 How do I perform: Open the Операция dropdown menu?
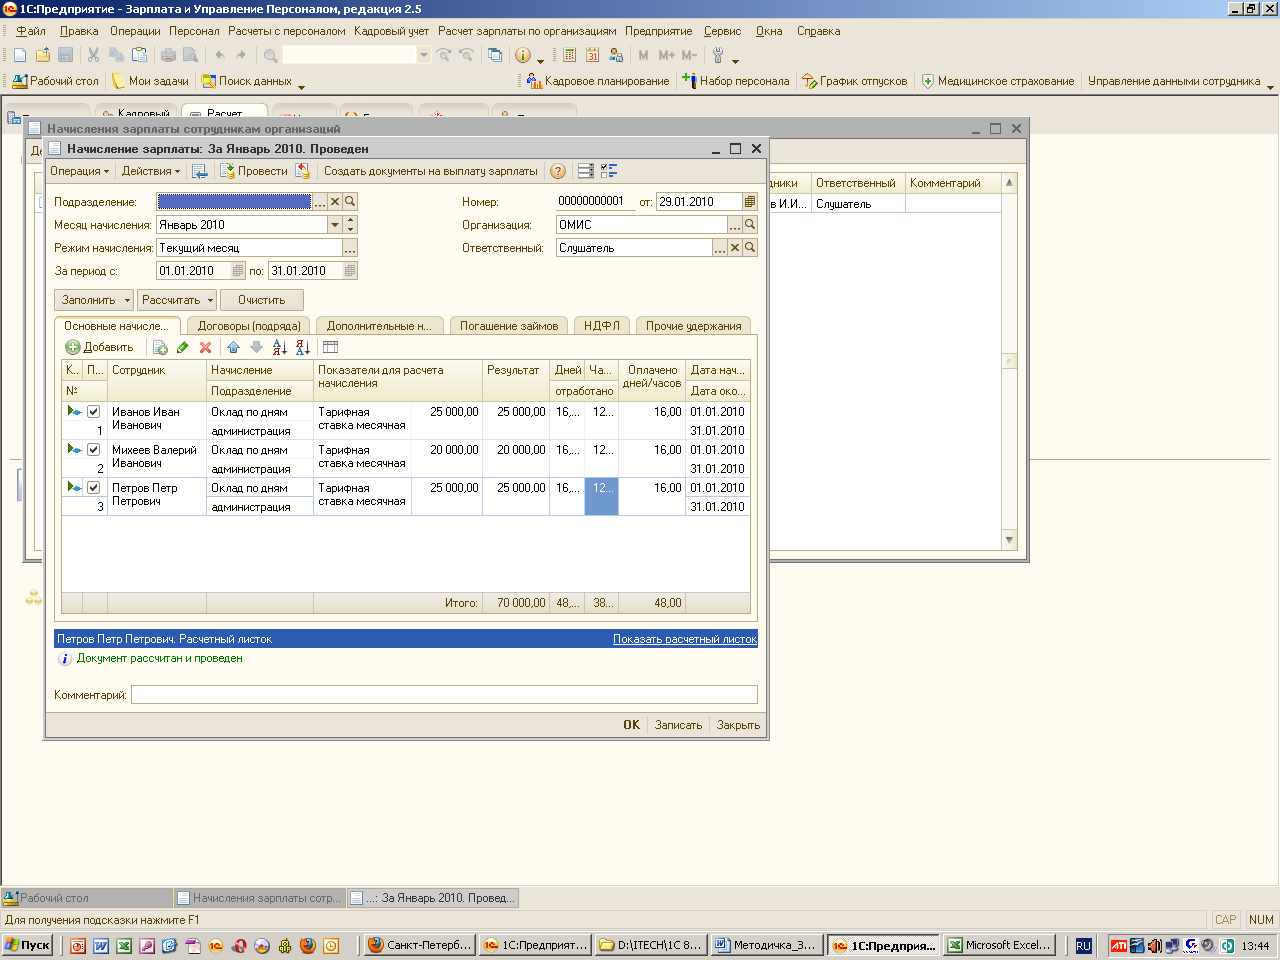point(80,171)
